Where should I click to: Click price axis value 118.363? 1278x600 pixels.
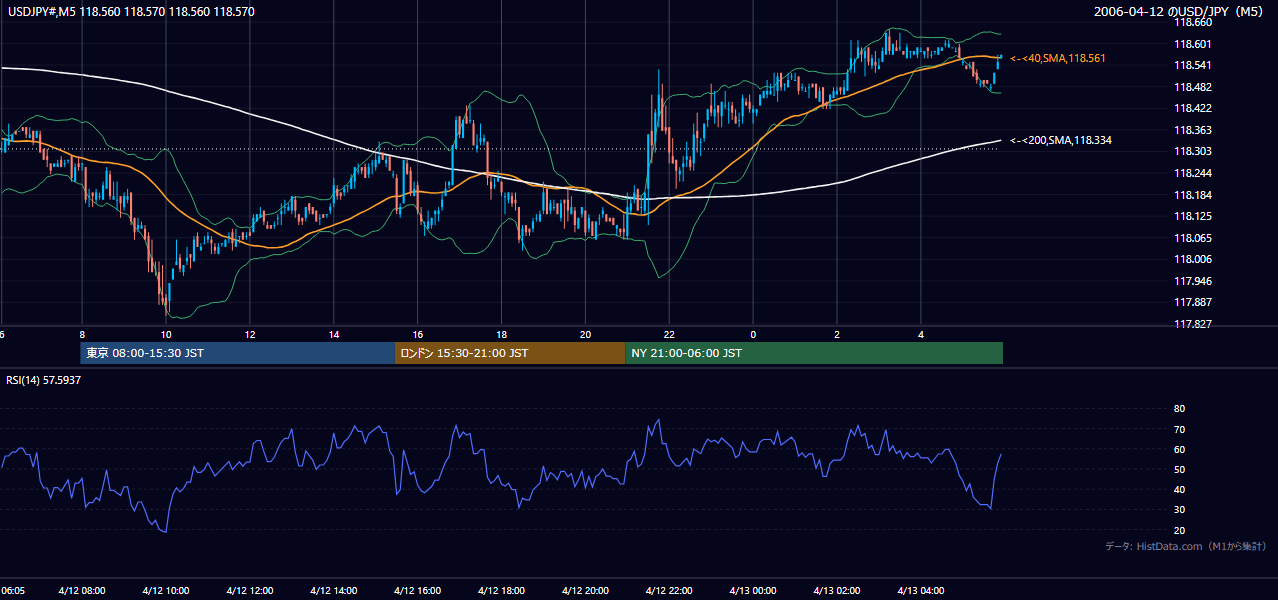click(1192, 130)
